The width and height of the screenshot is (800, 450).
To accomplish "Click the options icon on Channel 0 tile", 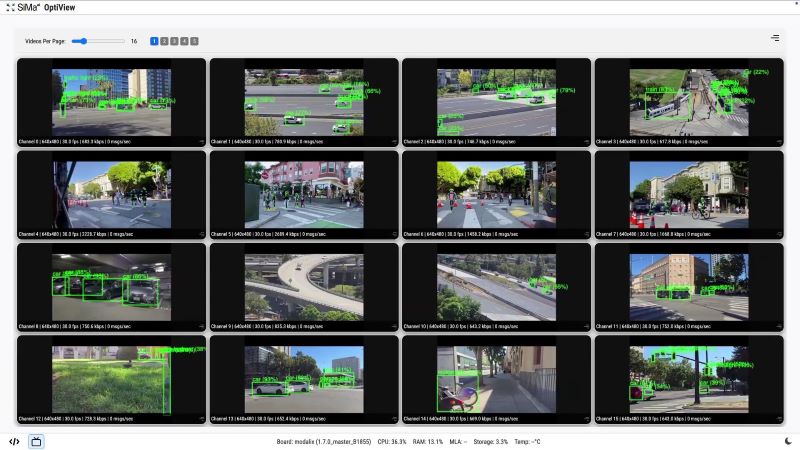I will 200,141.
